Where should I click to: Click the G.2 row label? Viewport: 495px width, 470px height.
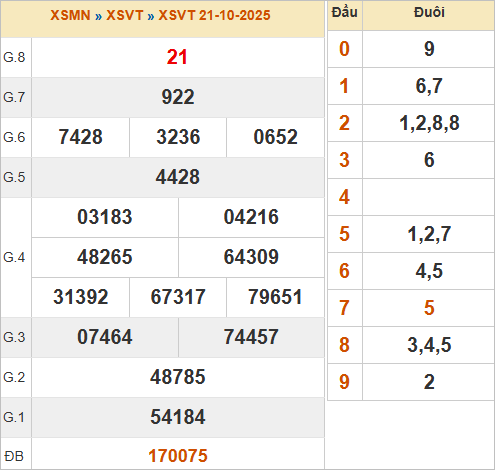point(14,377)
